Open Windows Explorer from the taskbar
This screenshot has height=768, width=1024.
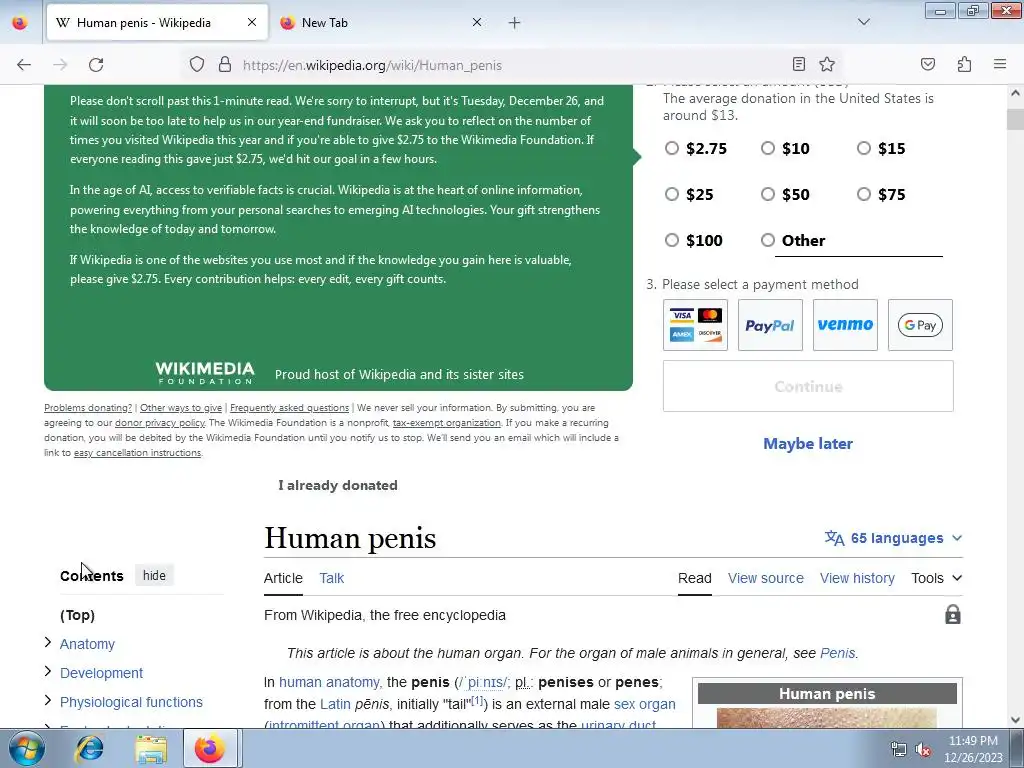(151, 749)
